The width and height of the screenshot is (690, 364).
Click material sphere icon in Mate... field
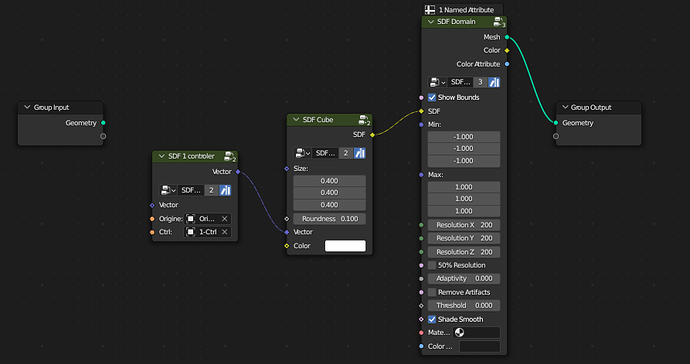pos(459,332)
